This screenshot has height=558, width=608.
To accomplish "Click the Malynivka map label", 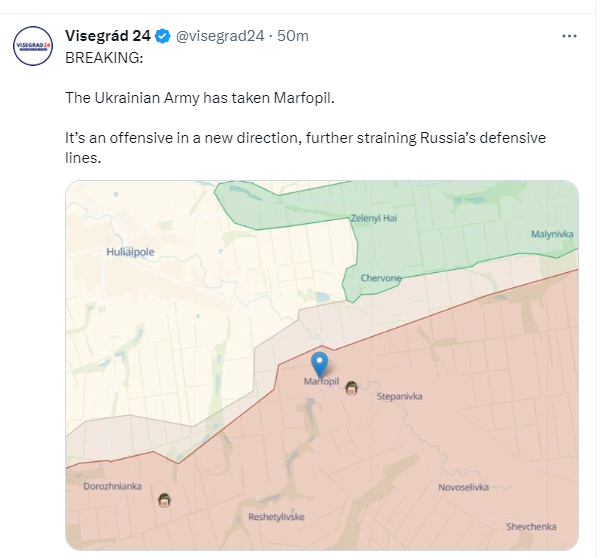I will click(x=552, y=234).
